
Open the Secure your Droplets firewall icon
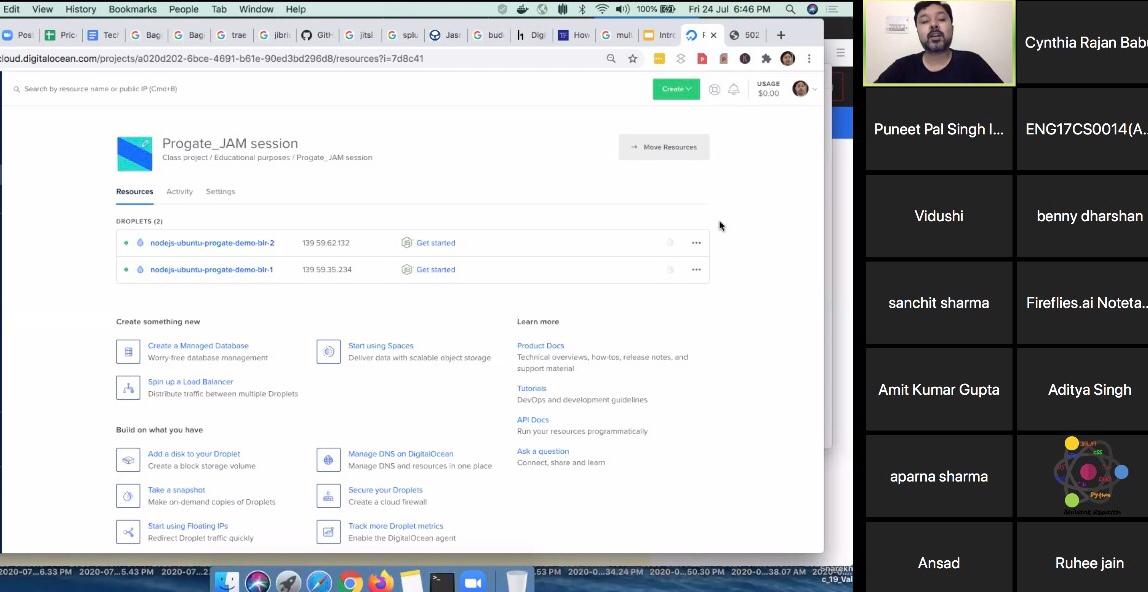pos(328,495)
